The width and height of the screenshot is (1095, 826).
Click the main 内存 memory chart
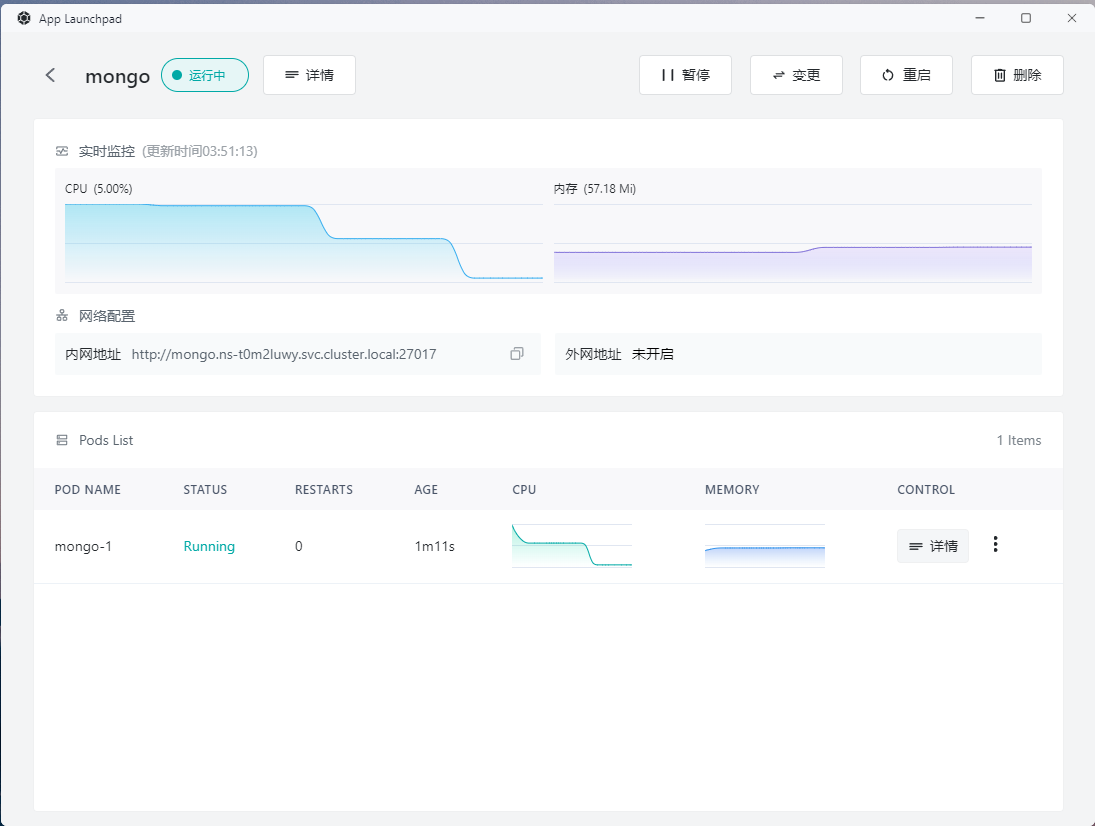click(793, 243)
